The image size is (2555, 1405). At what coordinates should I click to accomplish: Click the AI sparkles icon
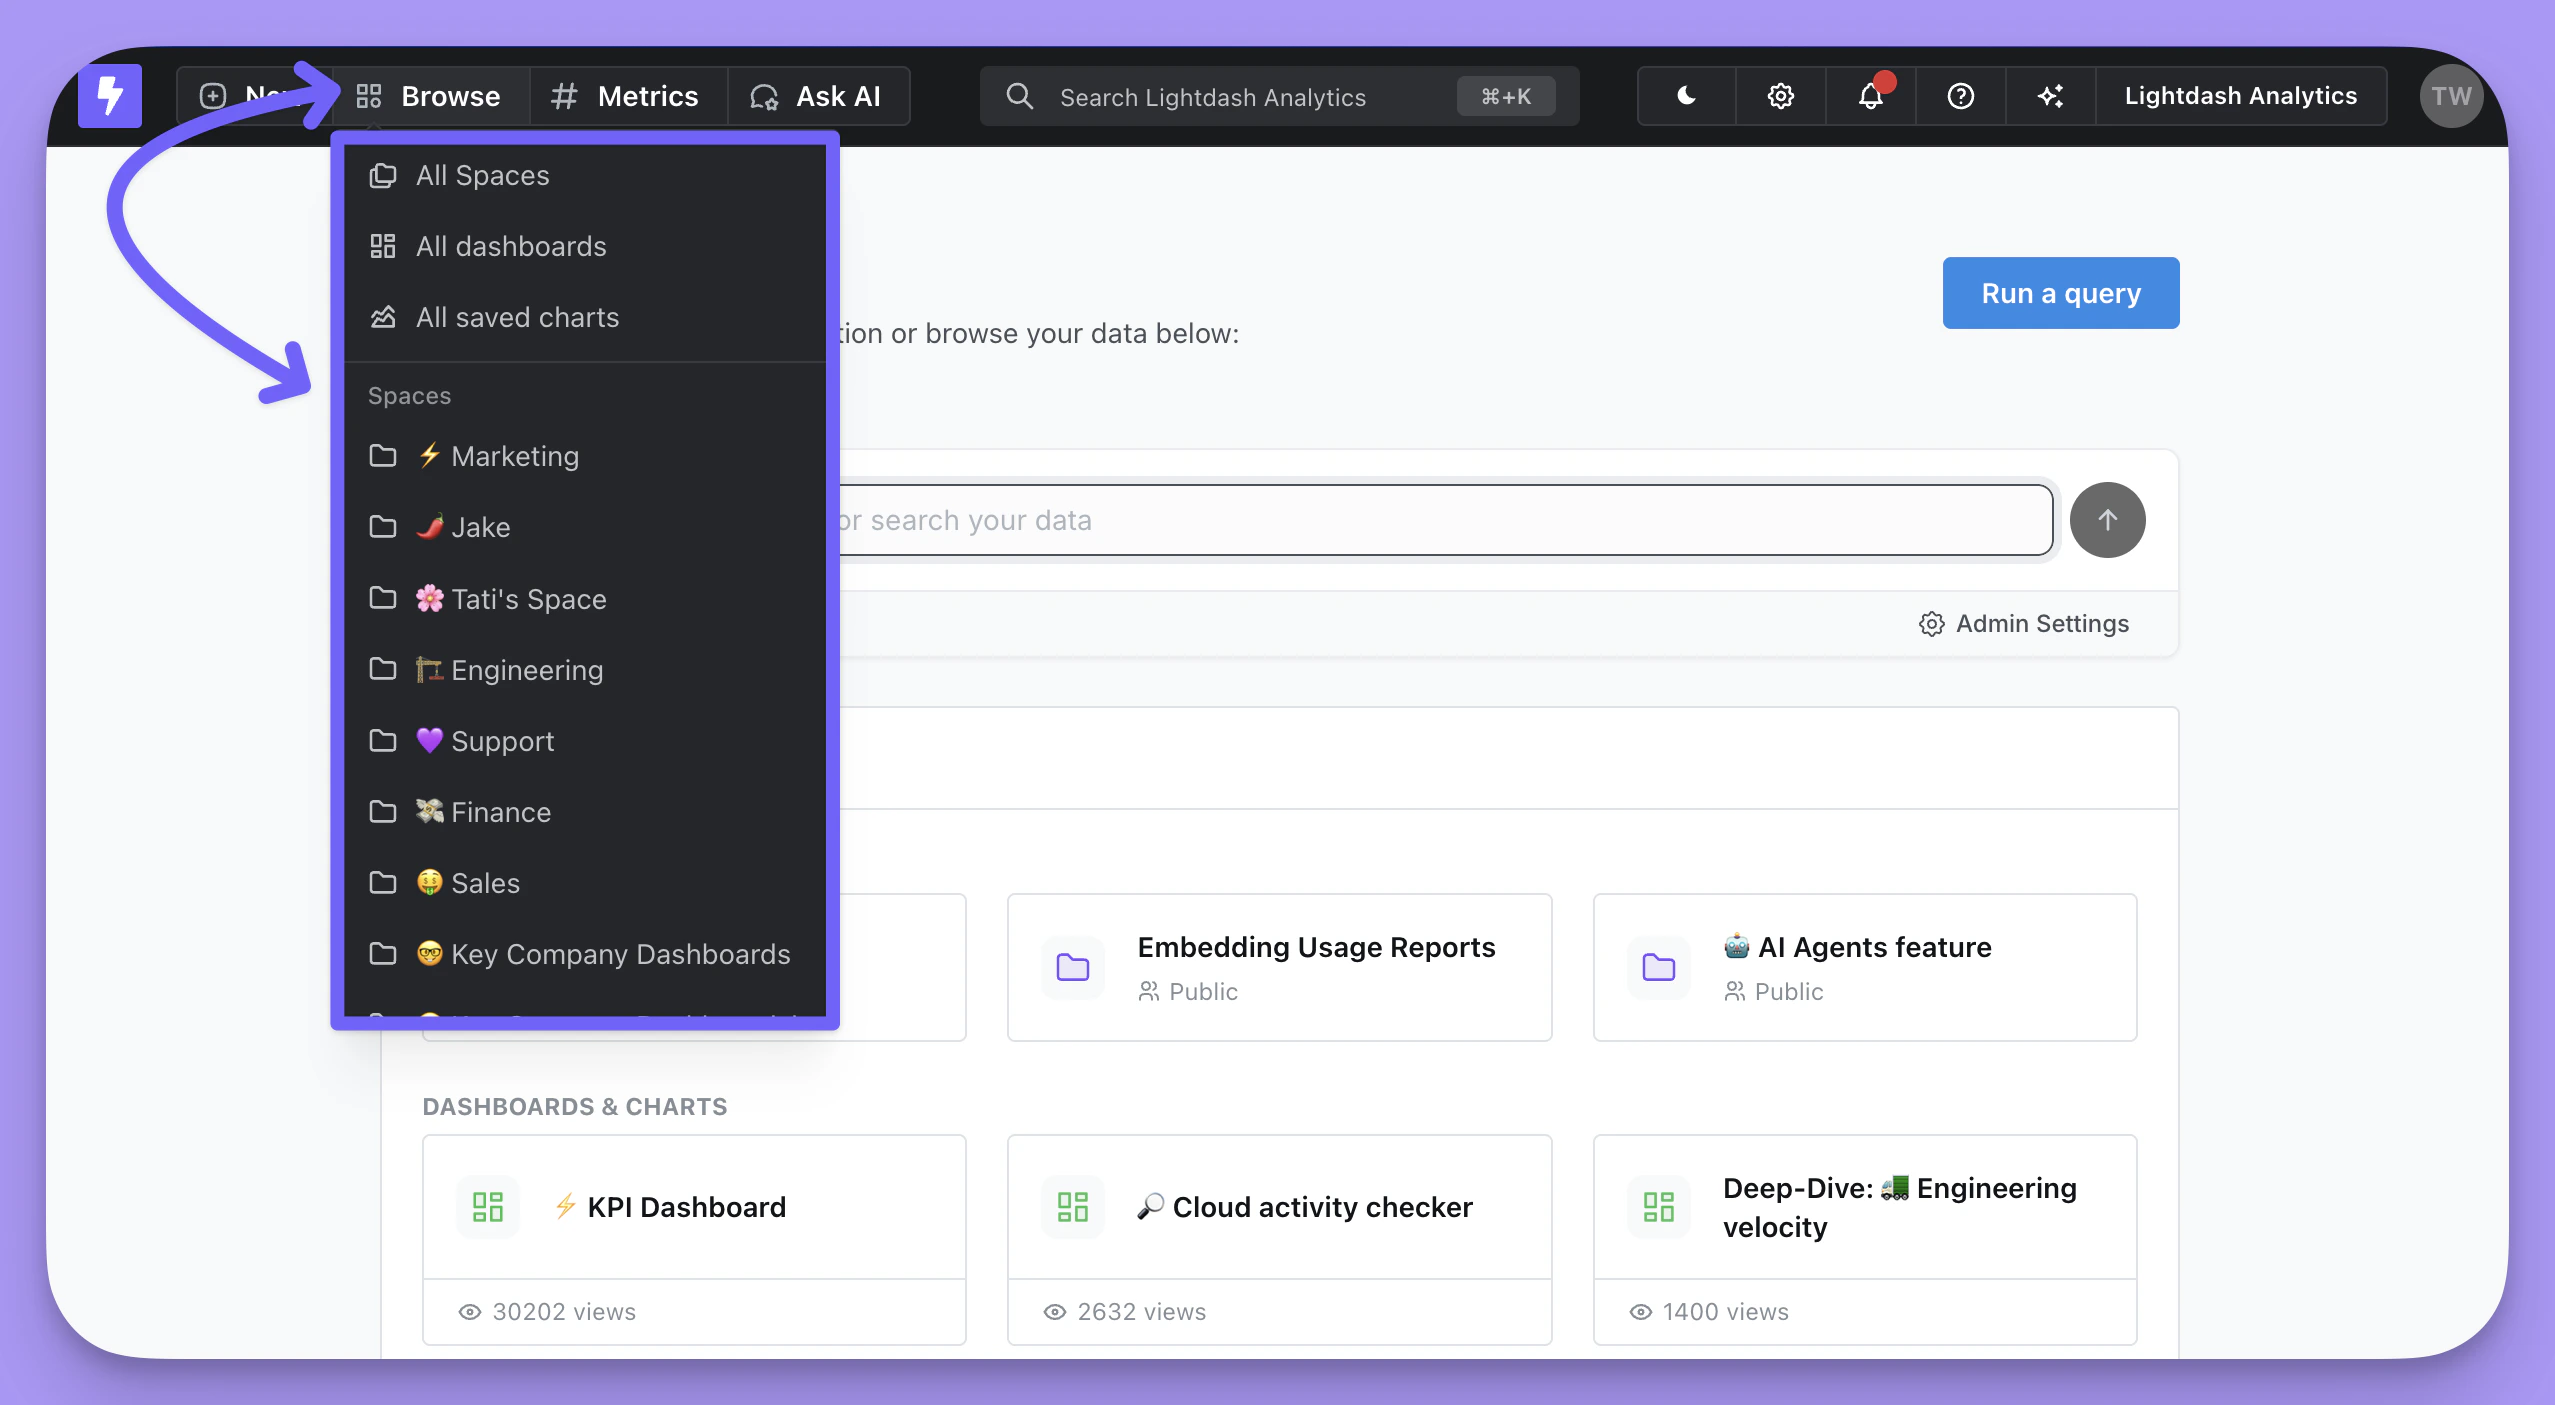pyautogui.click(x=2050, y=96)
